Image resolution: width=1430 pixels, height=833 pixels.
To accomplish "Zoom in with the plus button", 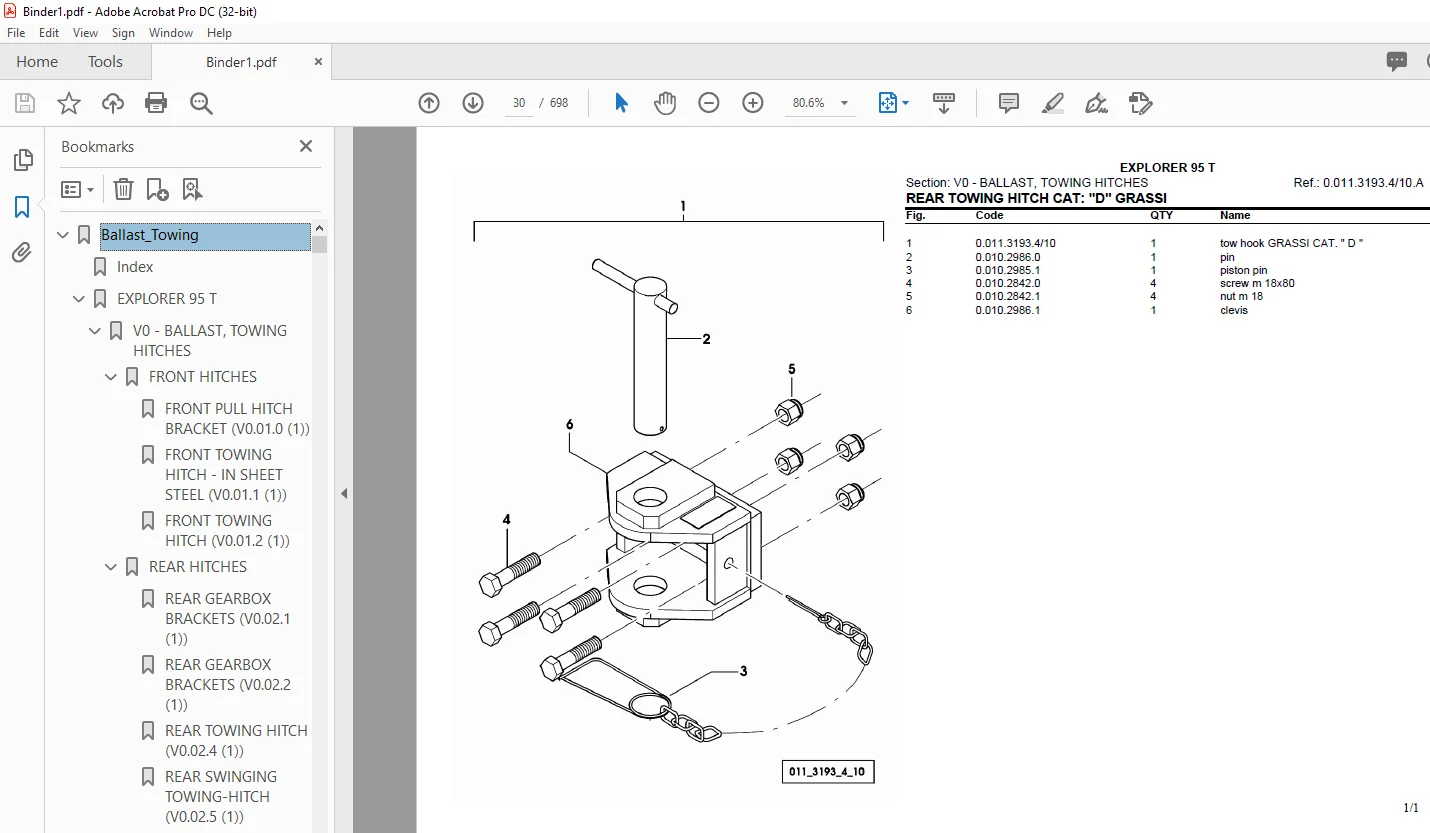I will pyautogui.click(x=753, y=103).
